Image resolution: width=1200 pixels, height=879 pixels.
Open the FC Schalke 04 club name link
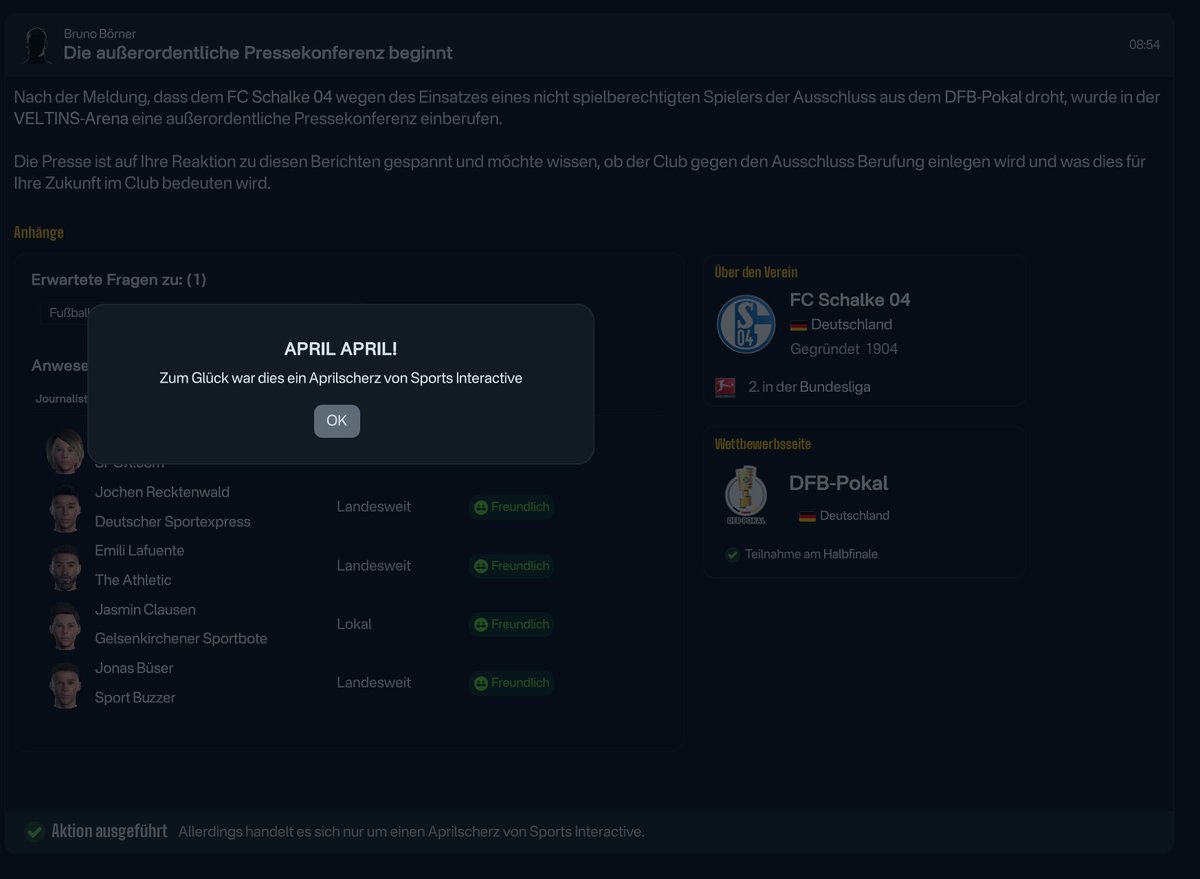click(x=850, y=300)
